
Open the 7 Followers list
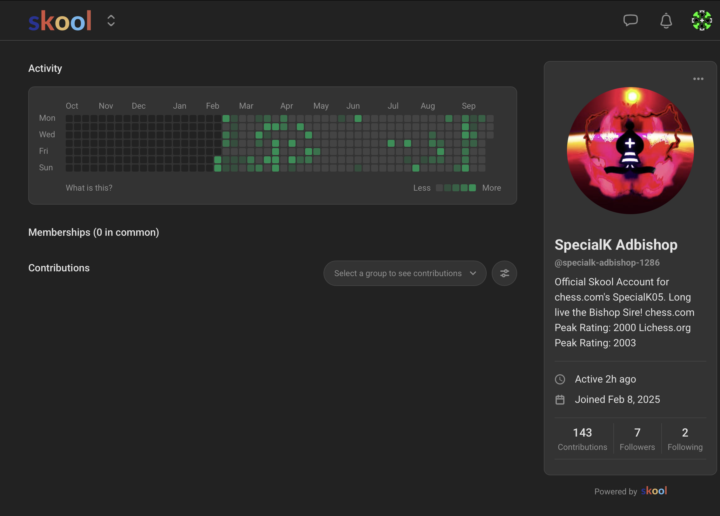[x=637, y=439]
